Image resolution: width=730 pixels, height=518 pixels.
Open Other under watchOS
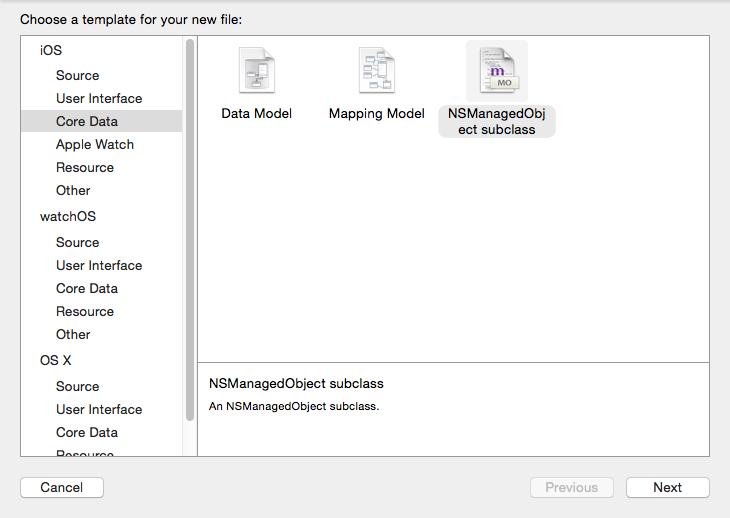pyautogui.click(x=73, y=335)
